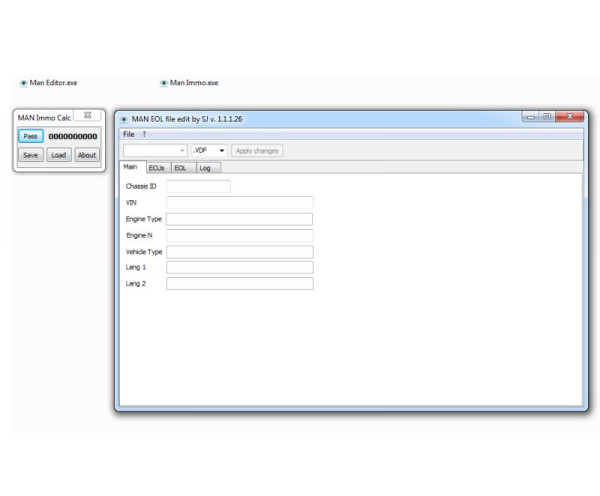Switch to the EOL tab

(180, 168)
